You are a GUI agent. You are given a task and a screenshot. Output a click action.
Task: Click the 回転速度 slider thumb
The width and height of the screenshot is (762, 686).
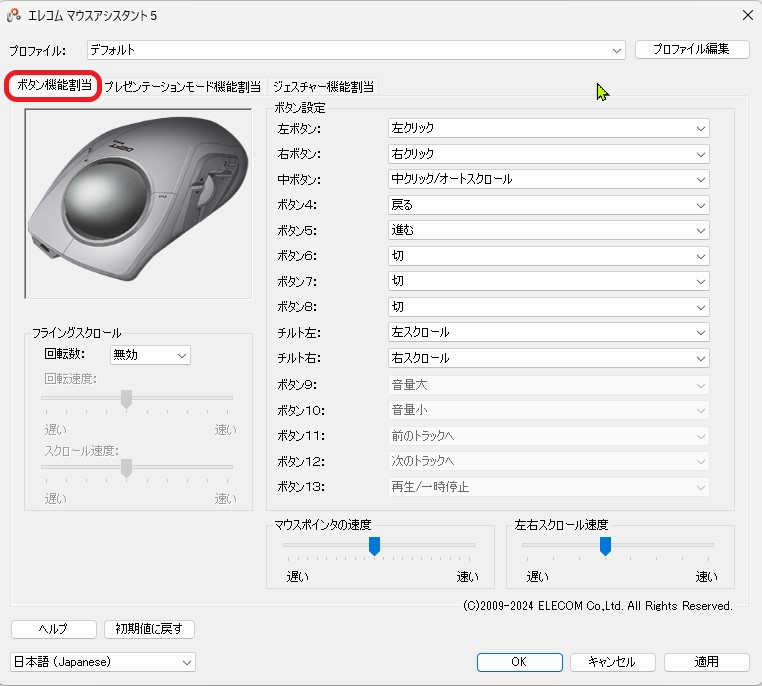pos(126,399)
